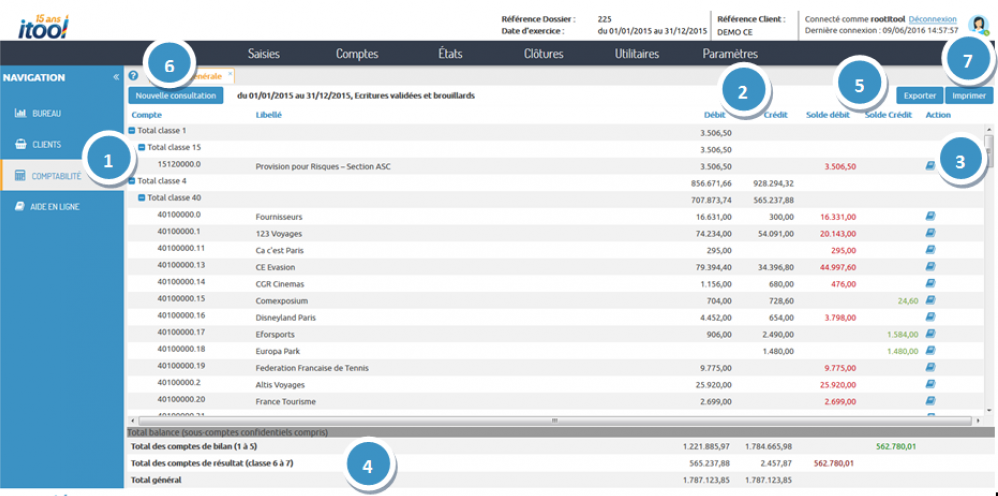
Task: Open action icon for Fournisseurs row
Action: point(931,215)
